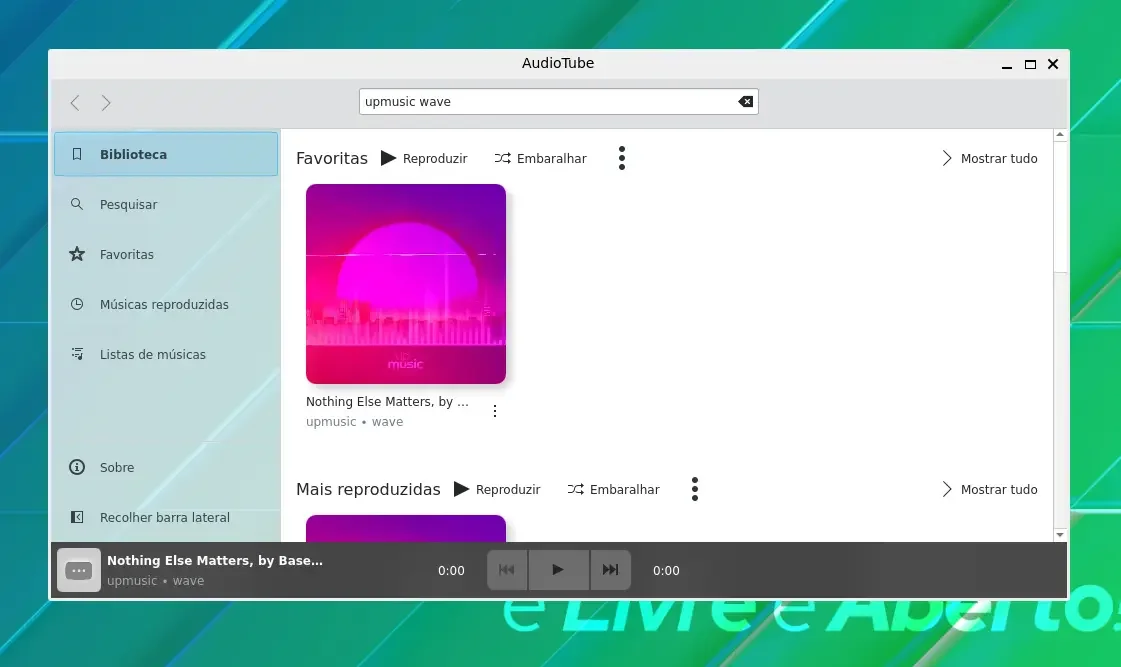Viewport: 1121px width, 667px height.
Task: Open the Biblioteca sidebar page
Action: pos(166,154)
